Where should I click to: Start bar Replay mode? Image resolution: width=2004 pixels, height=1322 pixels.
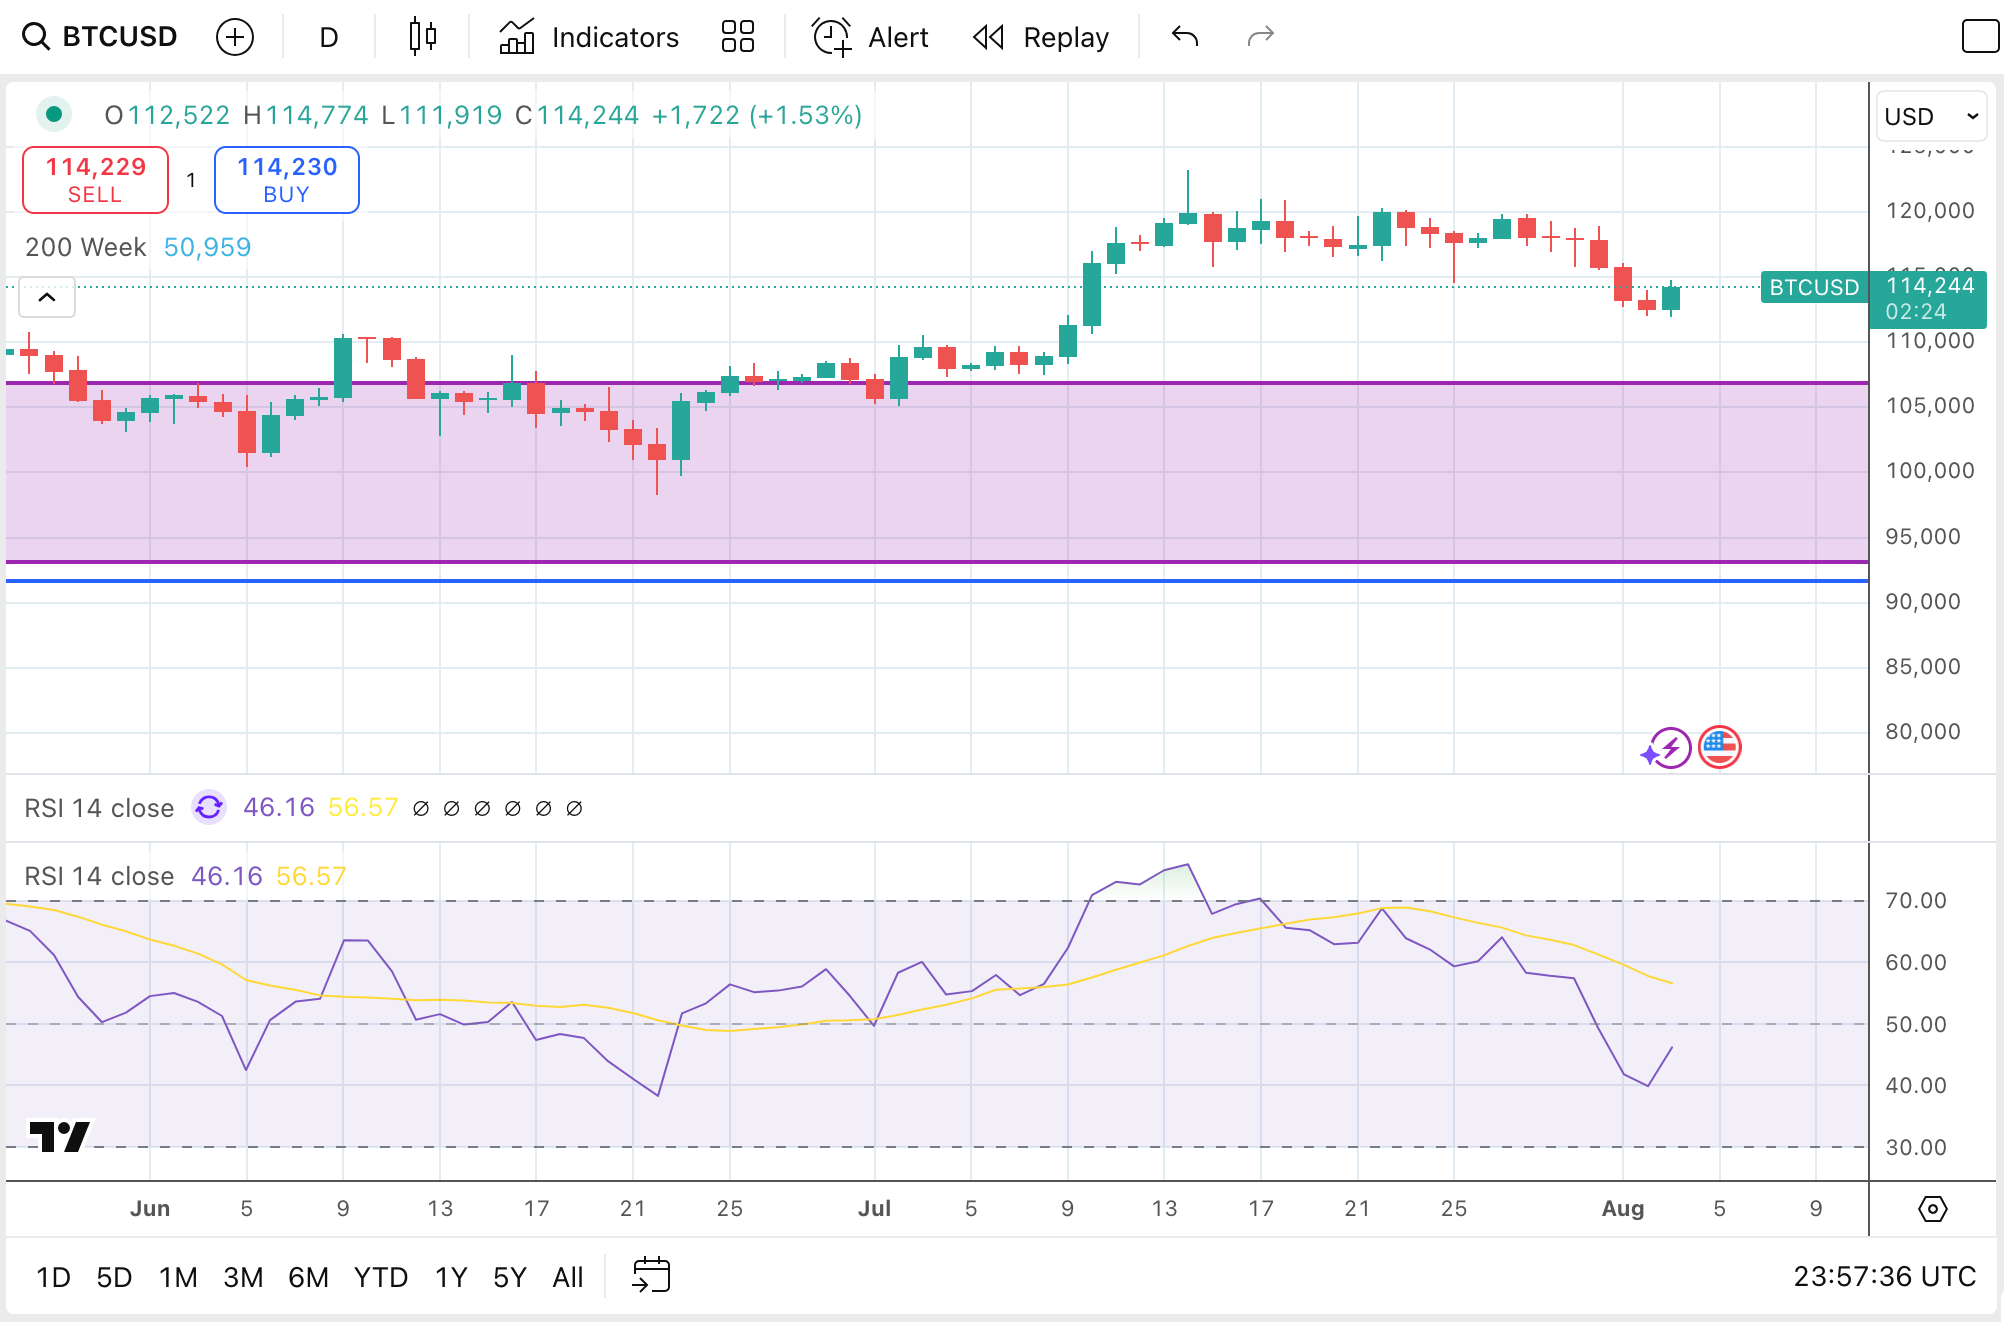[x=1041, y=37]
